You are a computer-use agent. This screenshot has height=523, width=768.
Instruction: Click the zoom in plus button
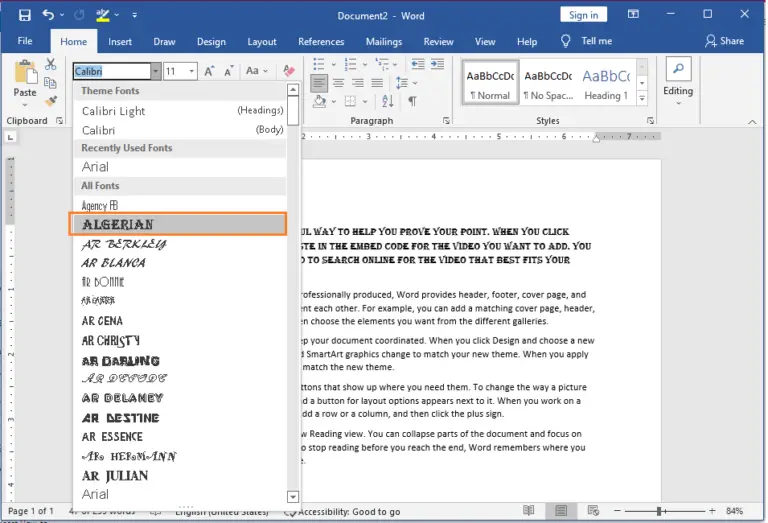[712, 511]
